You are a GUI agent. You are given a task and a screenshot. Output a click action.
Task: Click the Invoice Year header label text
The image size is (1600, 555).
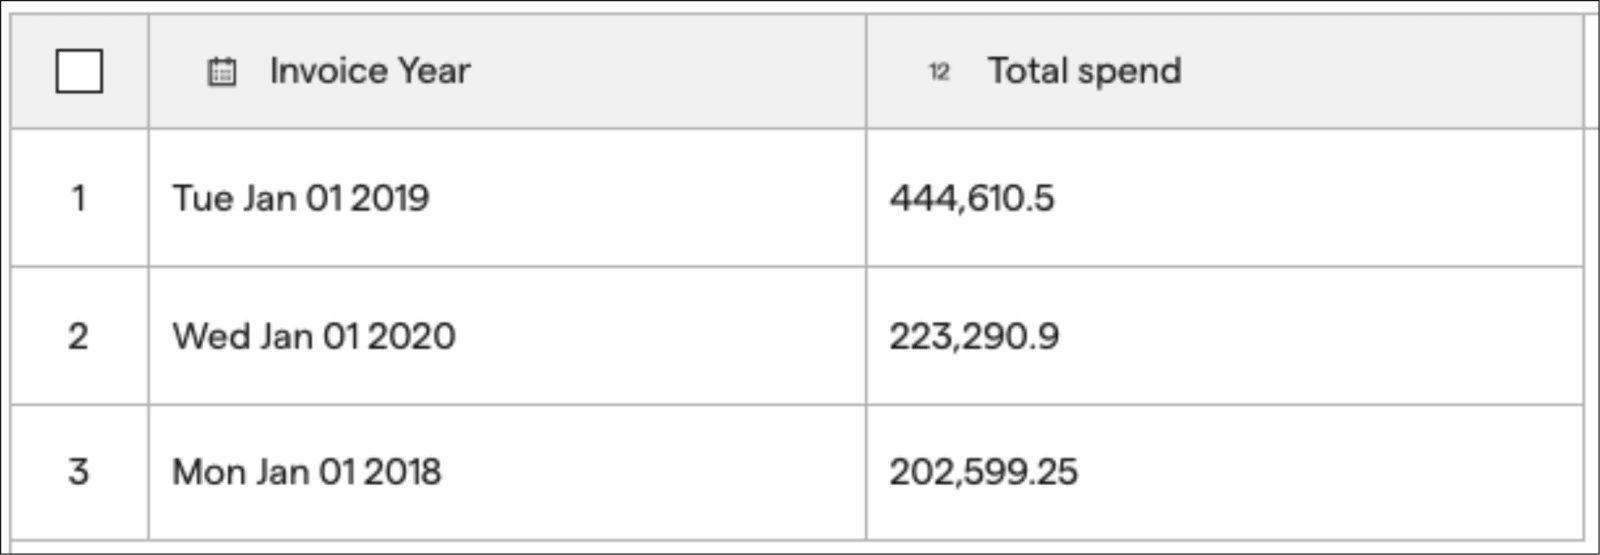370,71
